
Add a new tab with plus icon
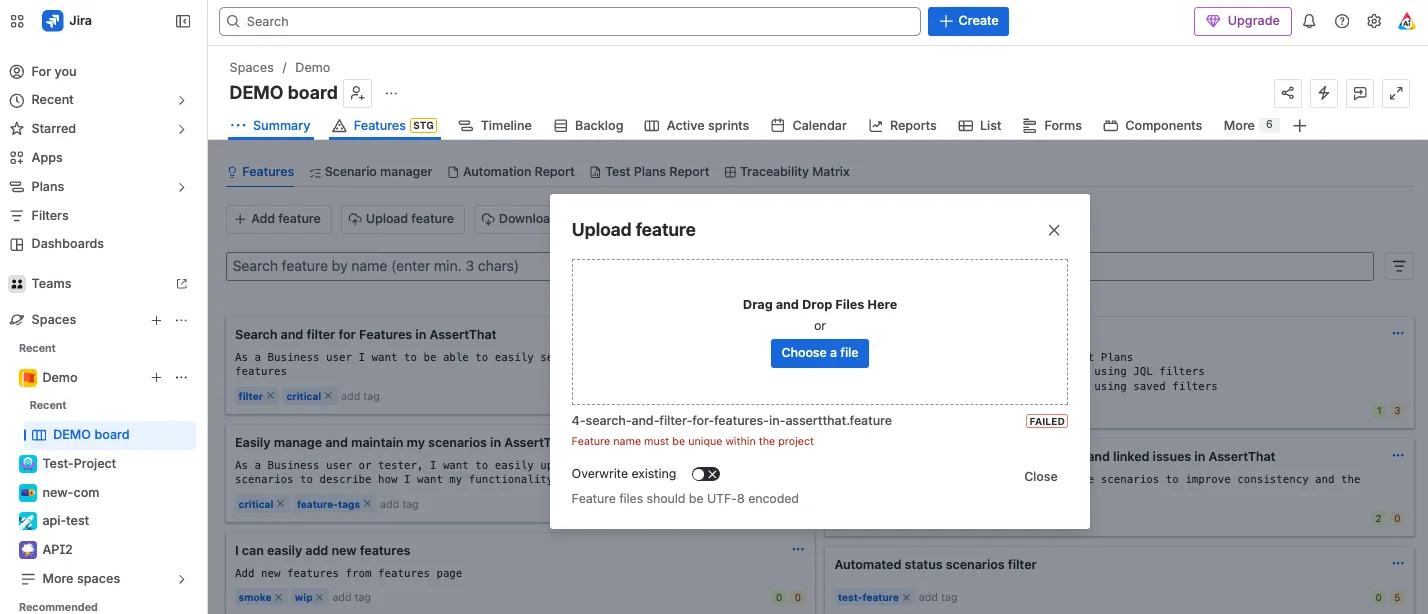coord(1299,125)
